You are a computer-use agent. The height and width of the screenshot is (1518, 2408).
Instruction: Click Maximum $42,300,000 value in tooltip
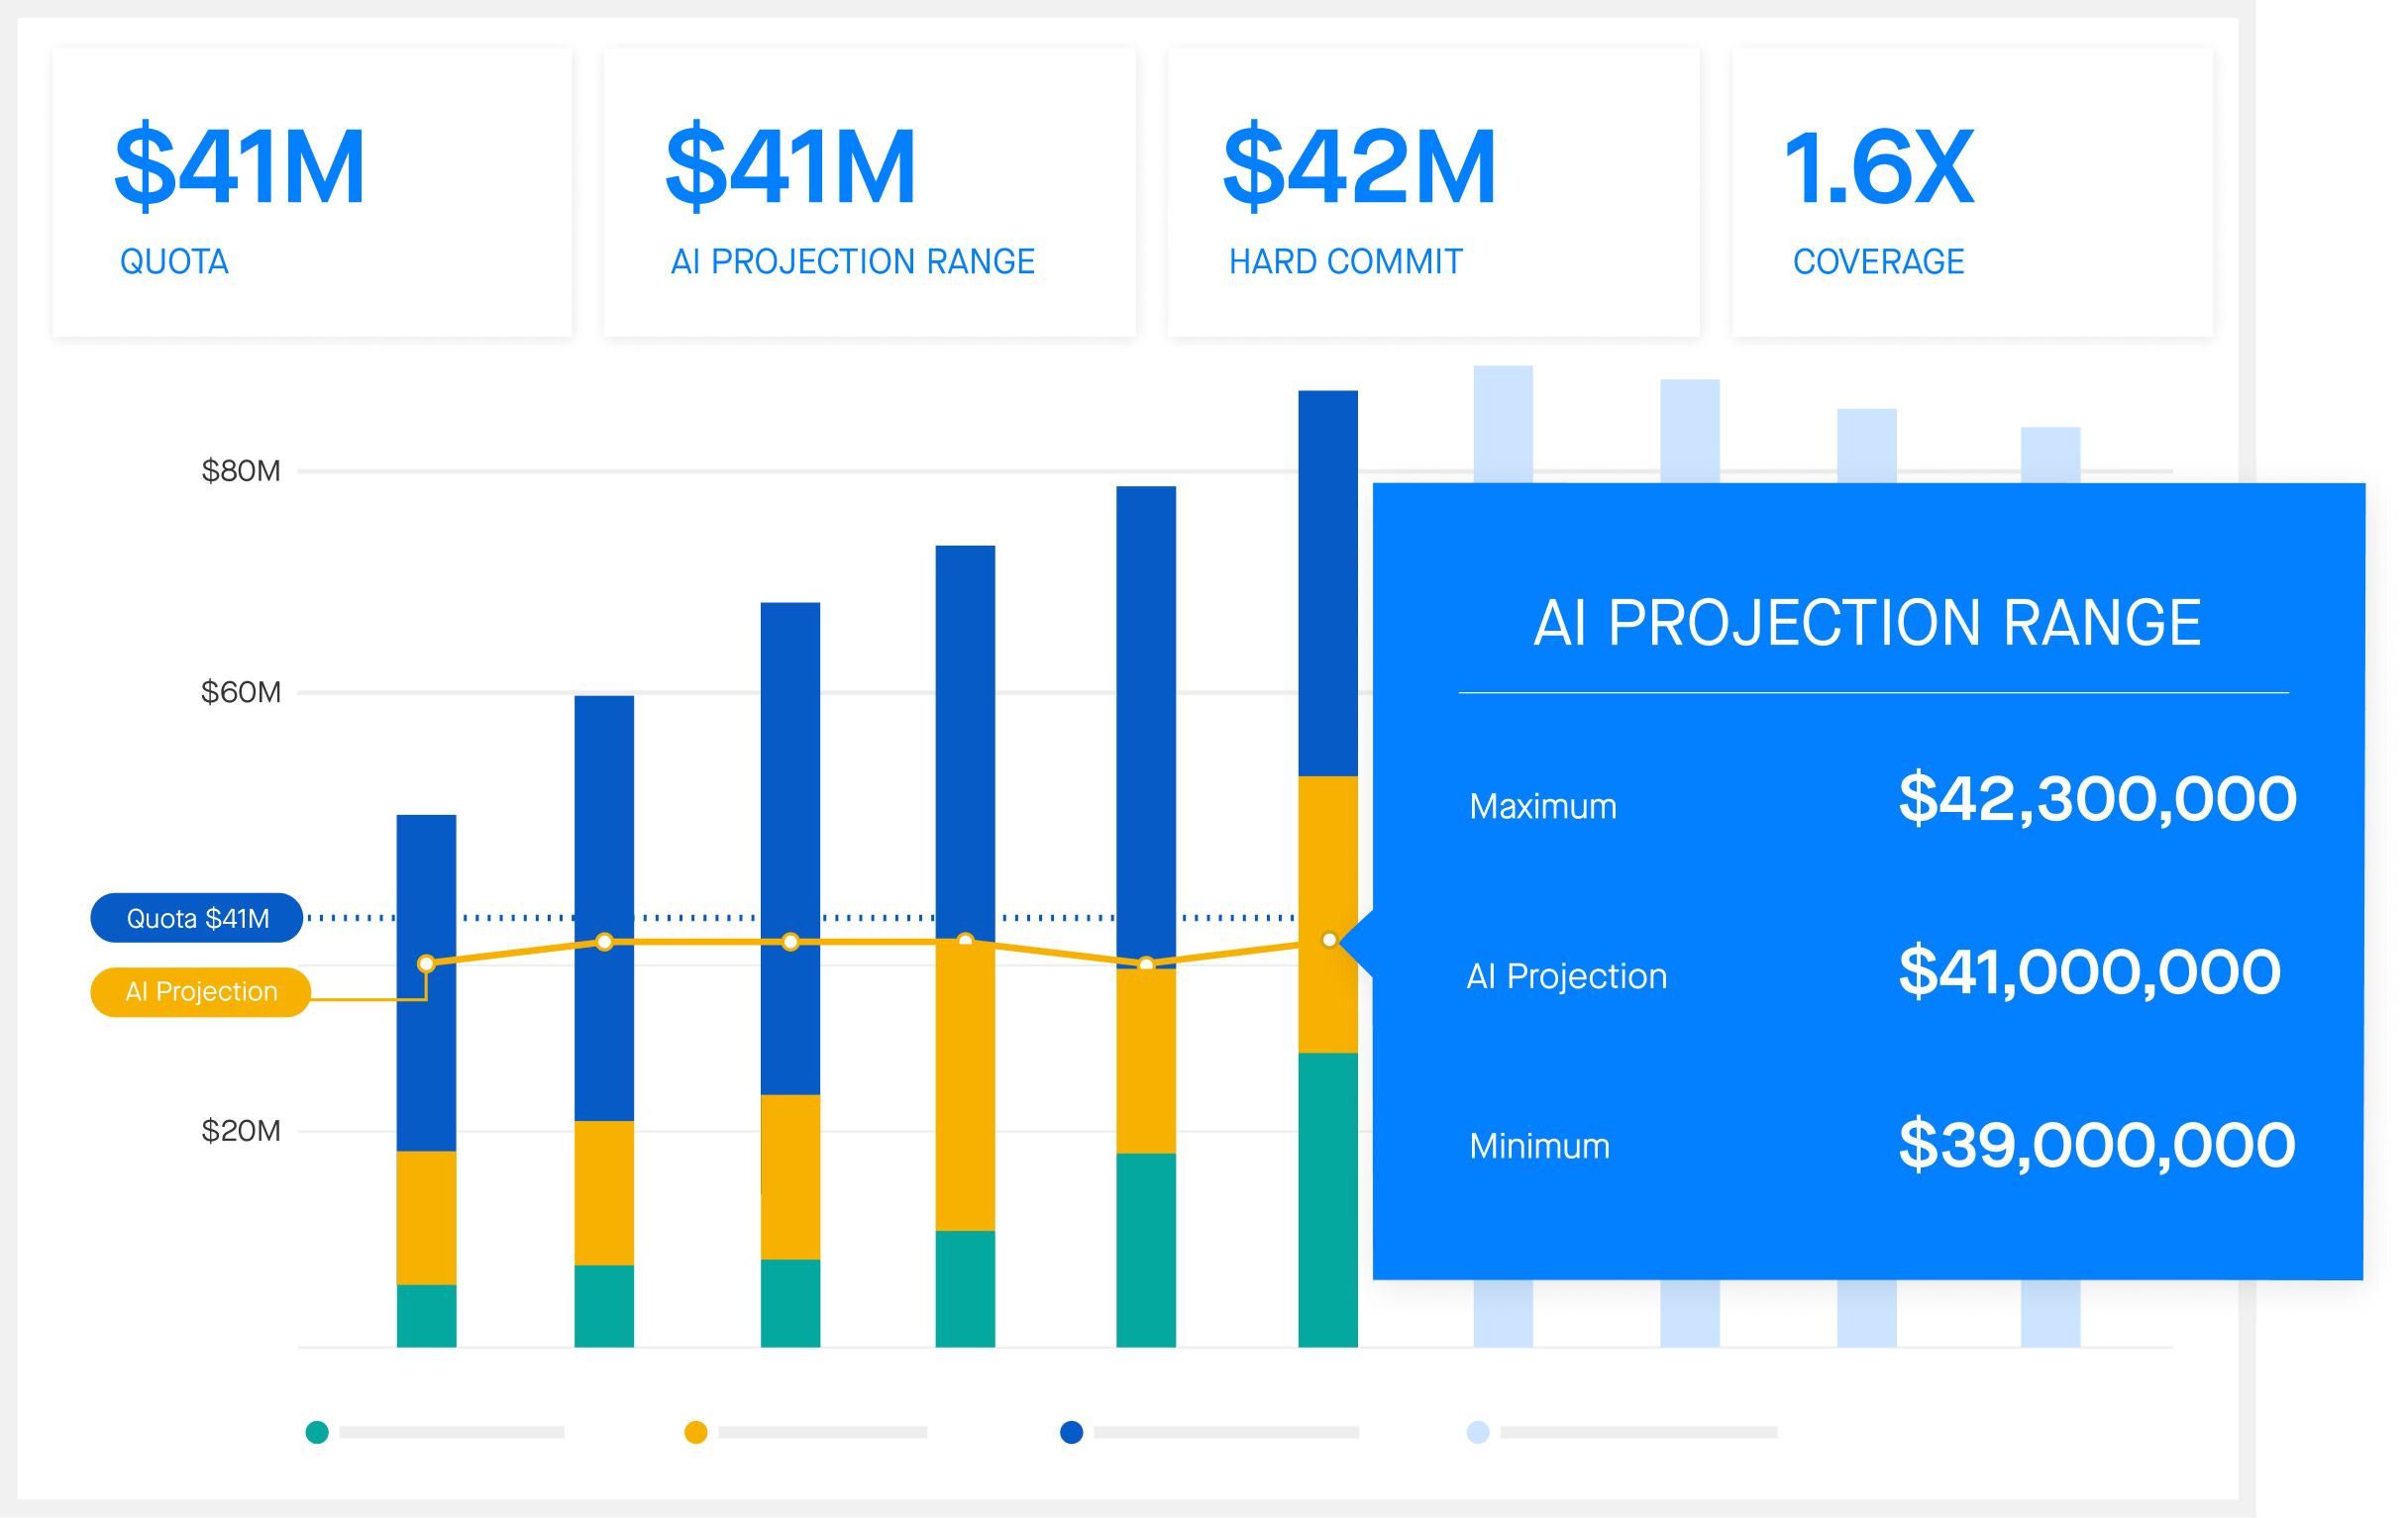click(2096, 800)
